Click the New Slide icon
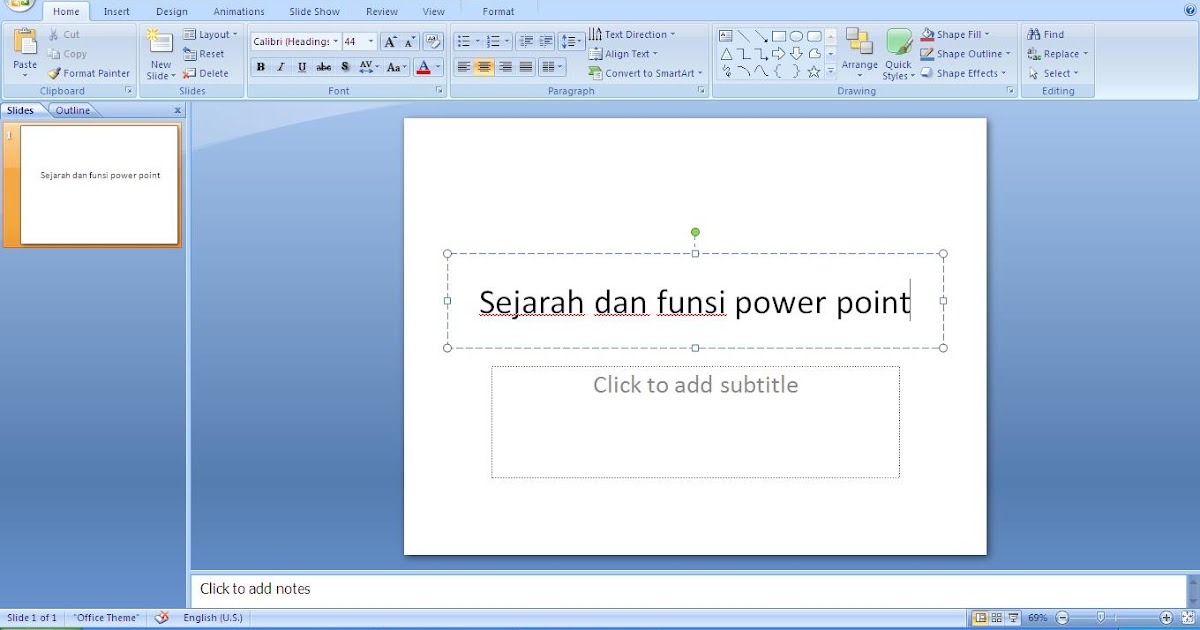1200x630 pixels. pyautogui.click(x=159, y=42)
